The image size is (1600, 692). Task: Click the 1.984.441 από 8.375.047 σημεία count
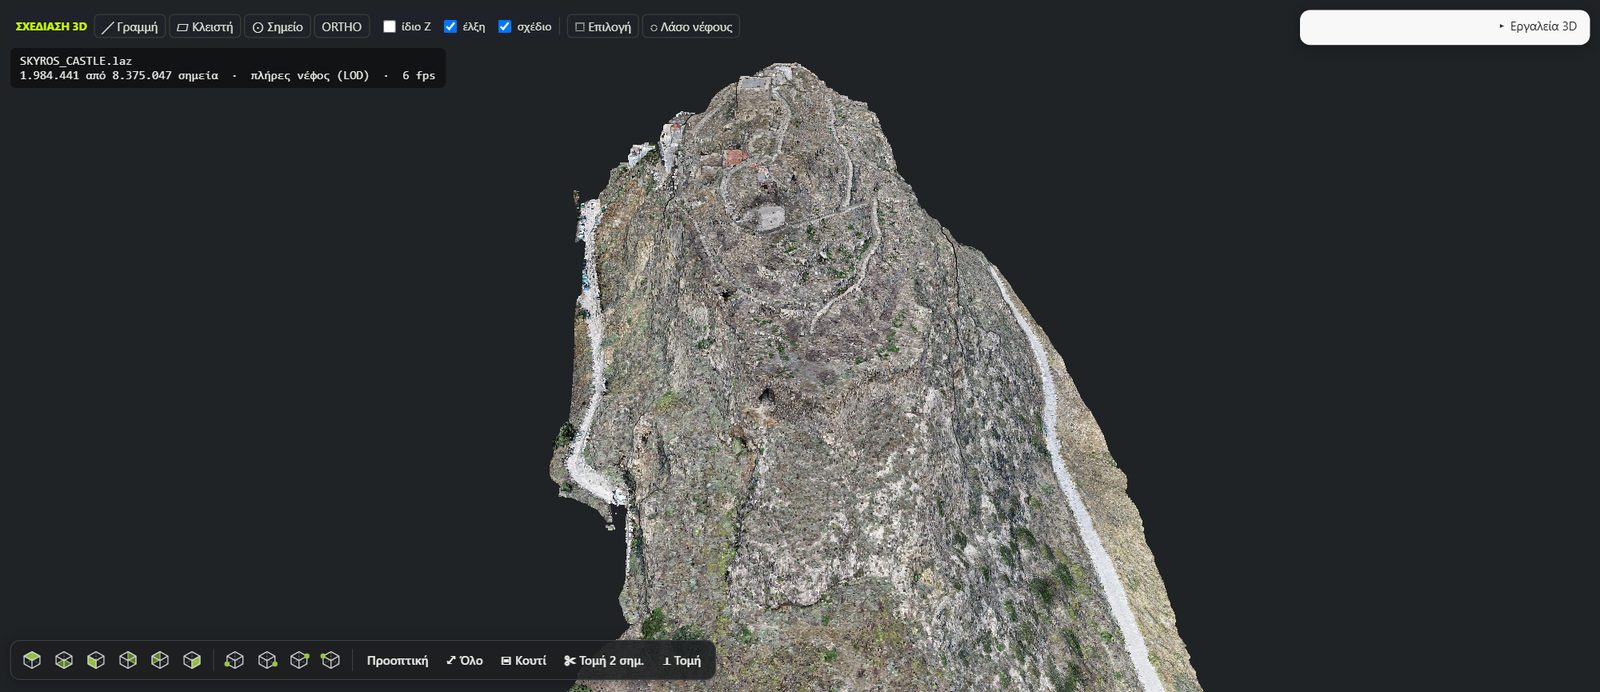[119, 76]
